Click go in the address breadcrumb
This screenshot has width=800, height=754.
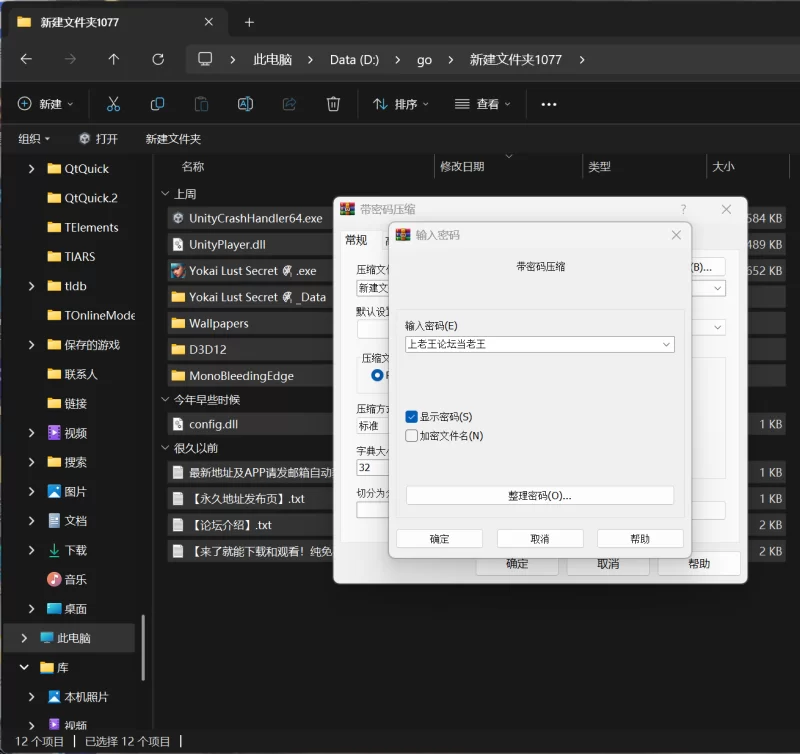point(424,60)
